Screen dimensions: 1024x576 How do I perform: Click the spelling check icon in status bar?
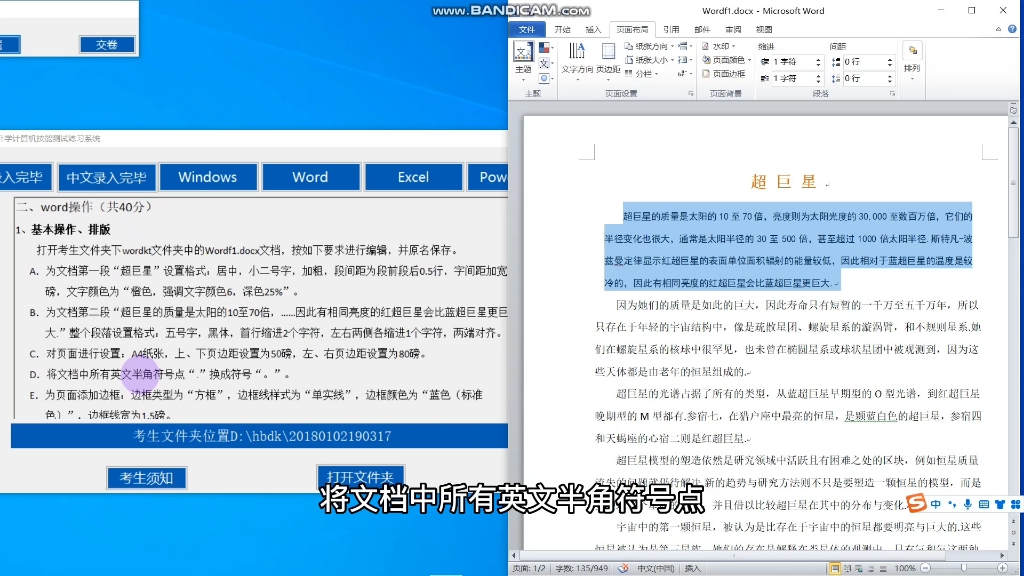click(623, 567)
